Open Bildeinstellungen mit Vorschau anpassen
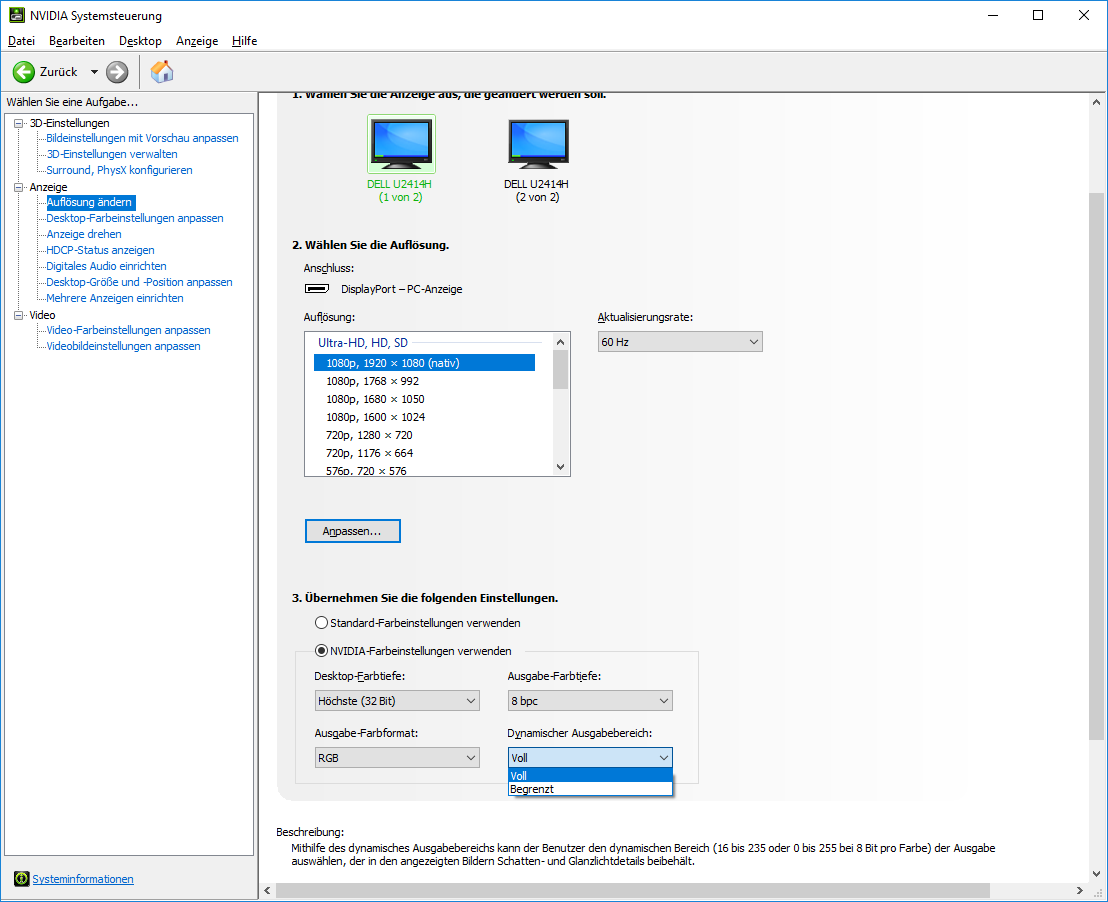This screenshot has width=1108, height=902. tap(142, 138)
